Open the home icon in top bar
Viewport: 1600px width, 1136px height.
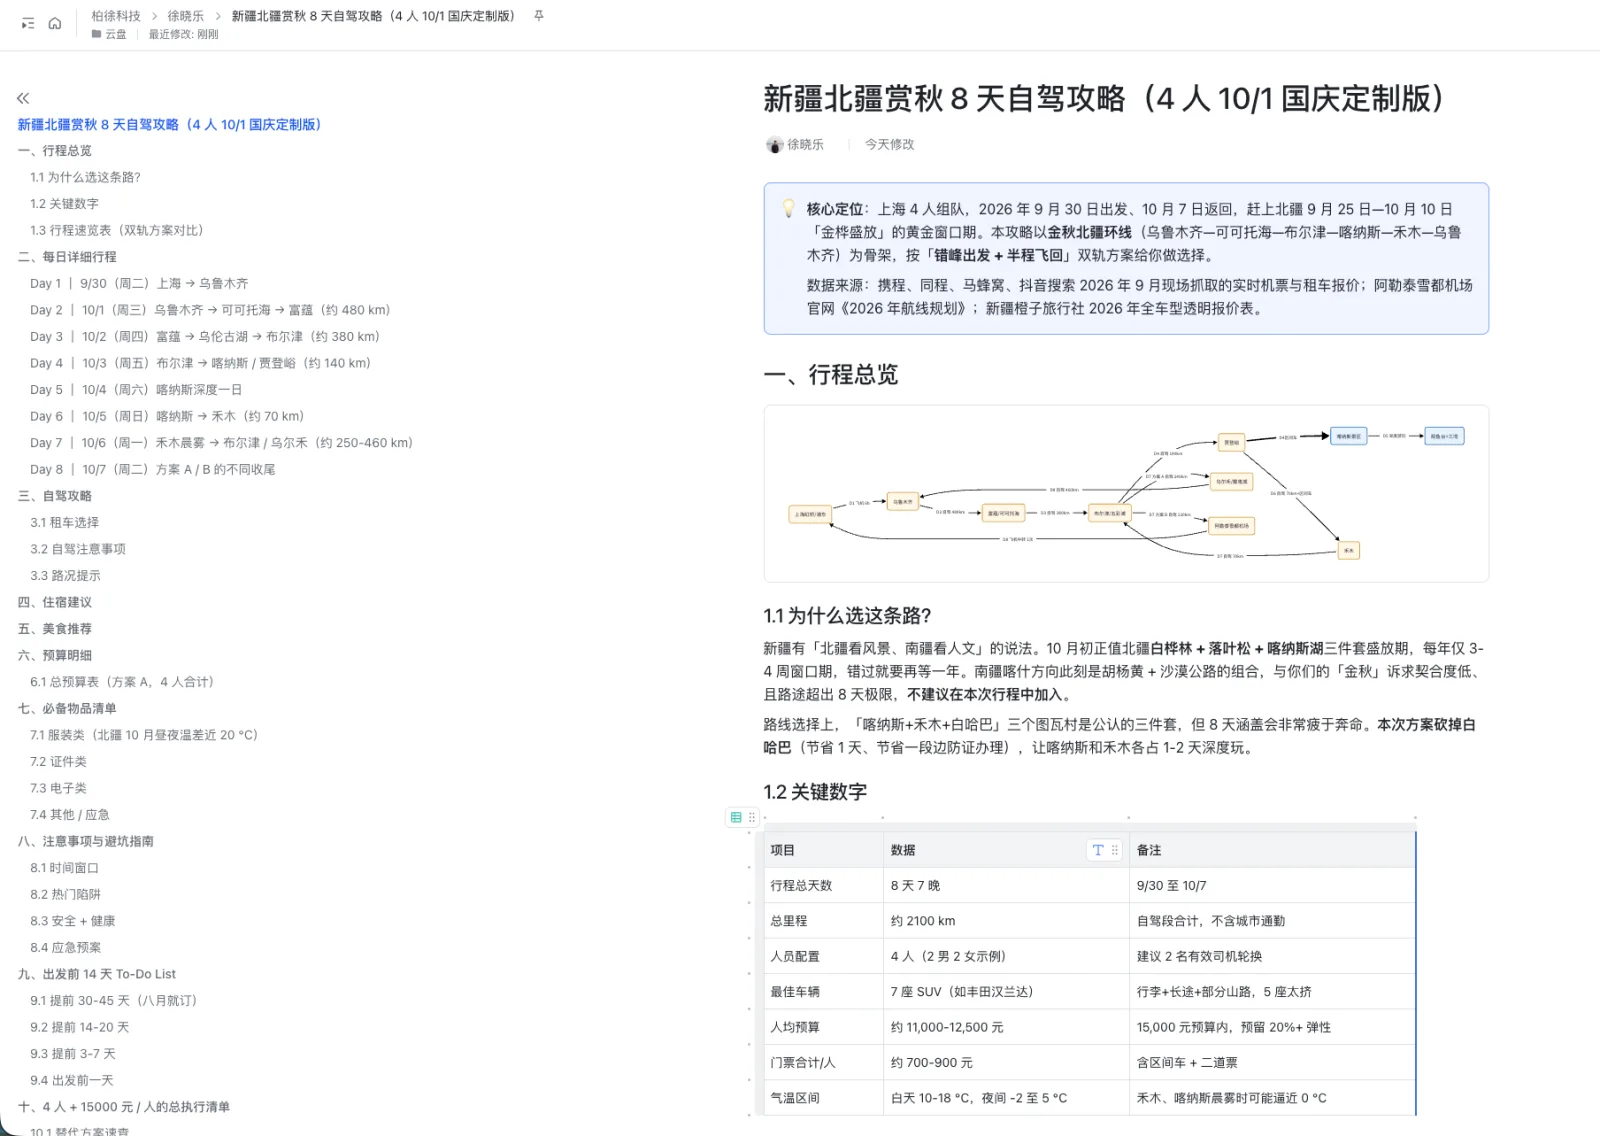coord(55,23)
